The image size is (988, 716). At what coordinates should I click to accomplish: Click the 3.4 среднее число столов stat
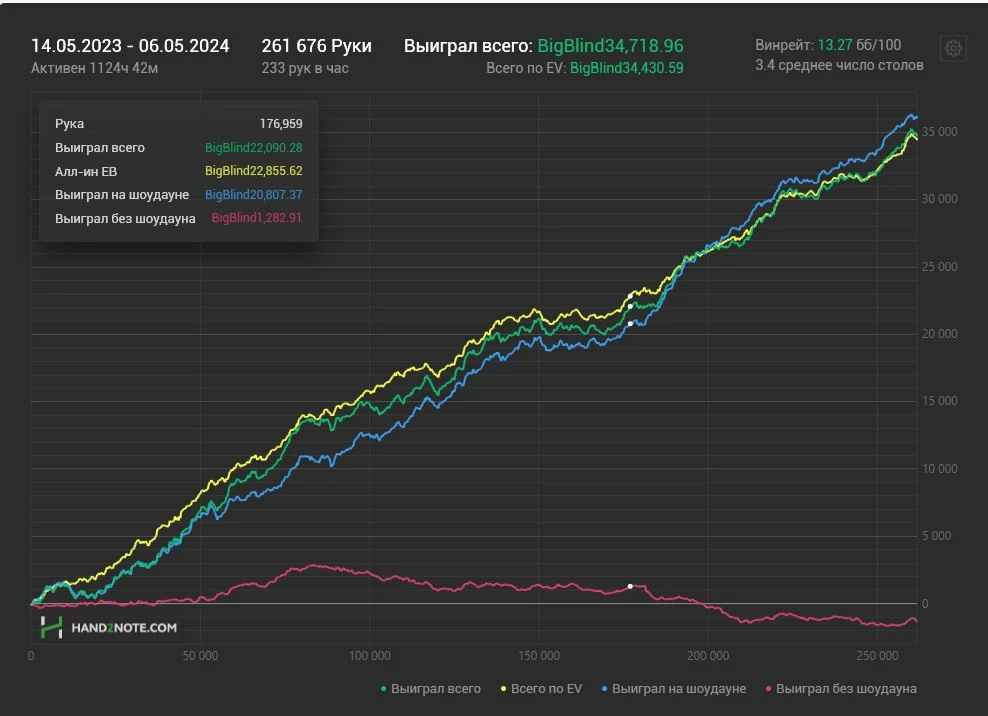(x=839, y=66)
